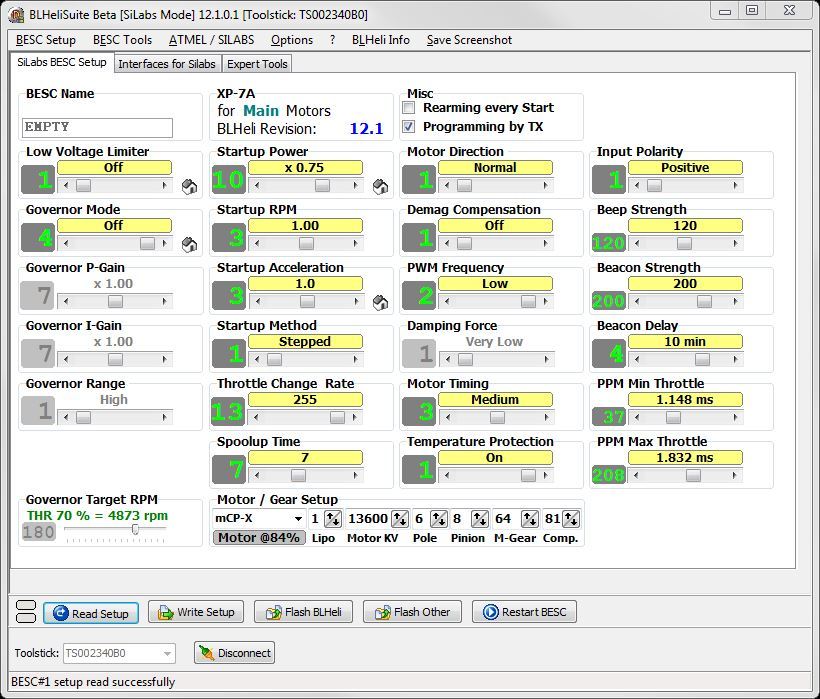
Task: Click Throttle Change Rate slider thumb
Action: click(337, 418)
